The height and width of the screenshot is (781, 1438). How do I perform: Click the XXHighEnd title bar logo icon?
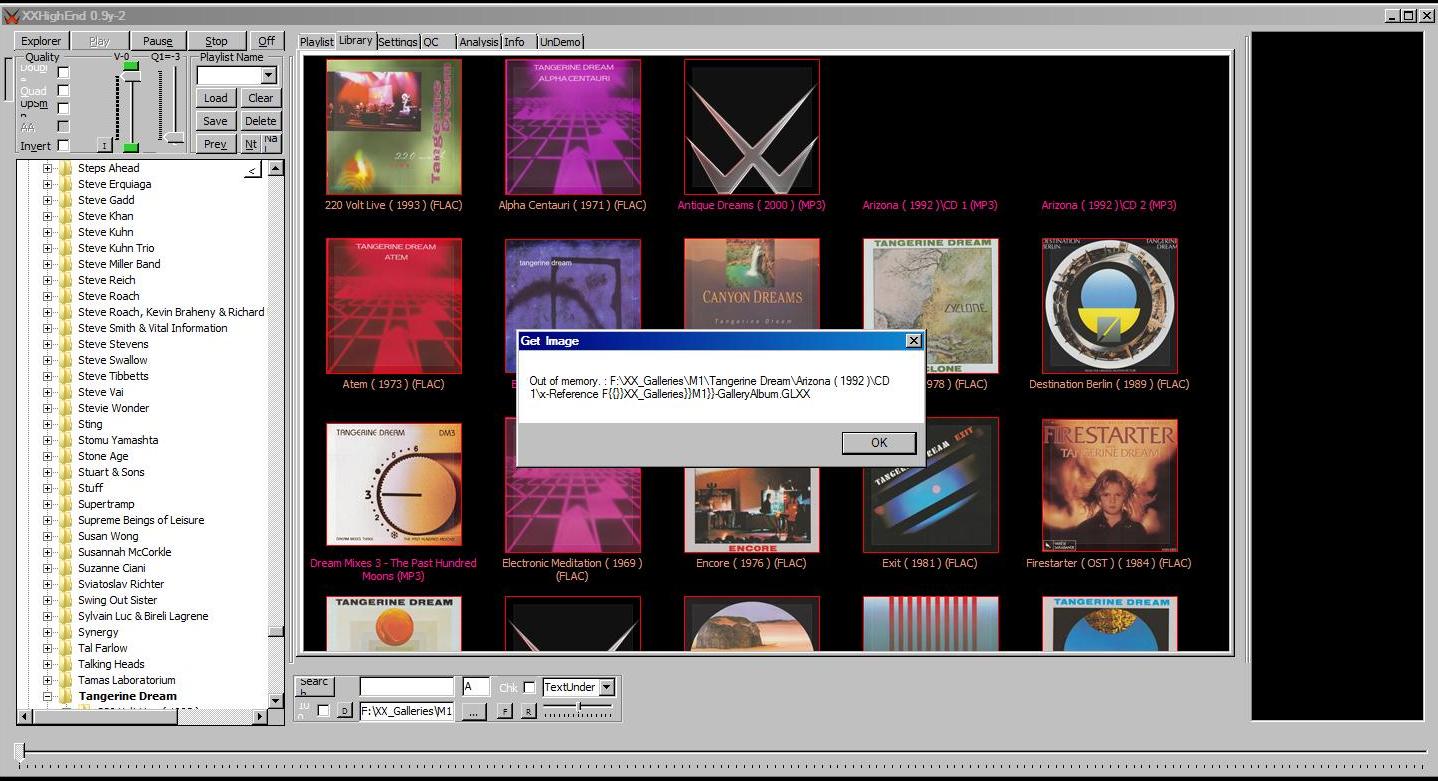(11, 16)
